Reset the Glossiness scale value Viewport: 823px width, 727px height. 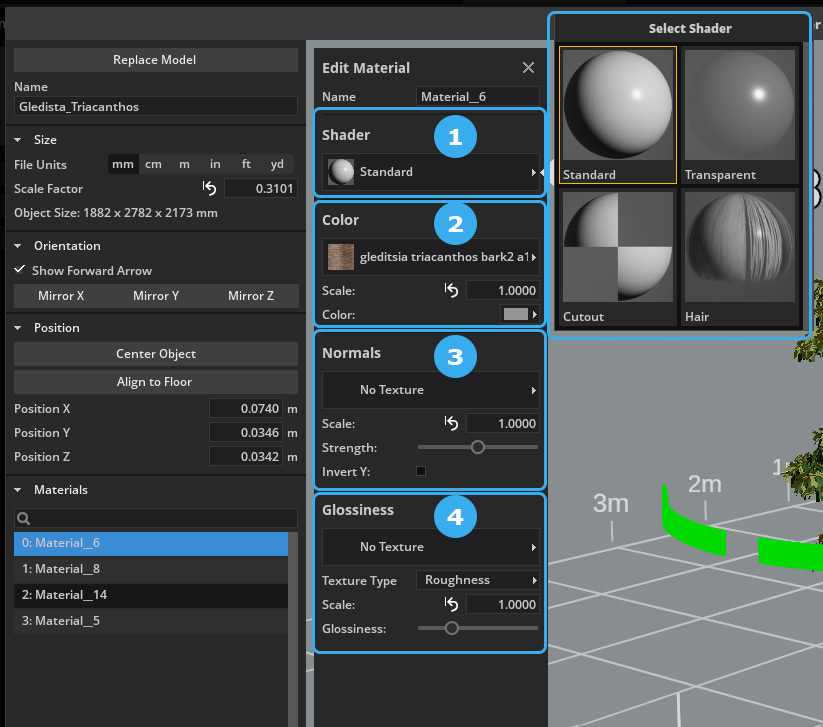[x=451, y=605]
